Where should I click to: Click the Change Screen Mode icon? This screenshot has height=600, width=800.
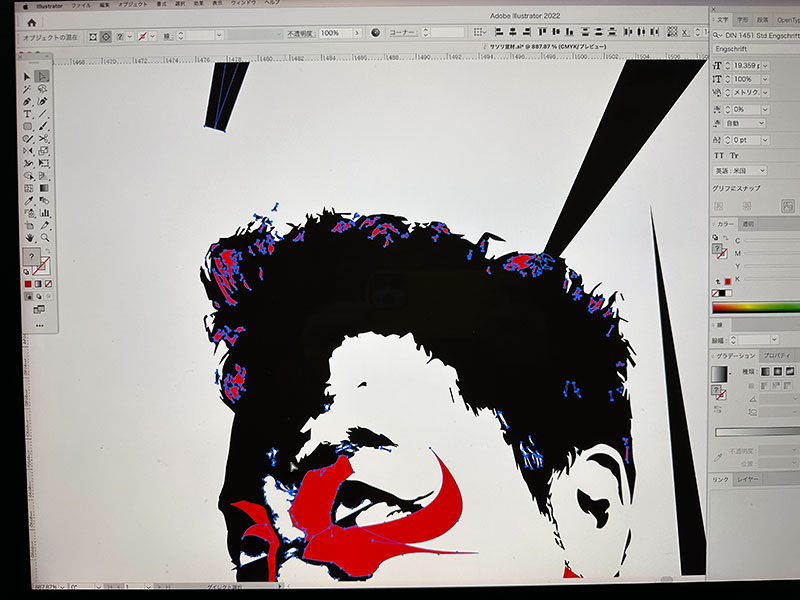click(39, 309)
